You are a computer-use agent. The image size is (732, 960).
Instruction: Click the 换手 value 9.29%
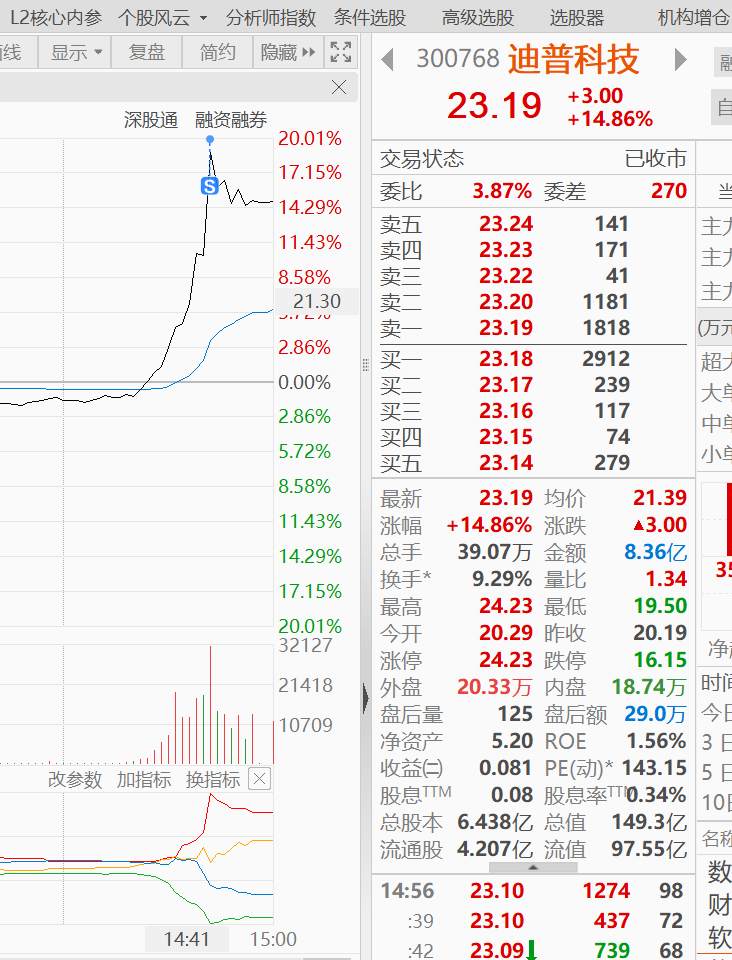[502, 579]
